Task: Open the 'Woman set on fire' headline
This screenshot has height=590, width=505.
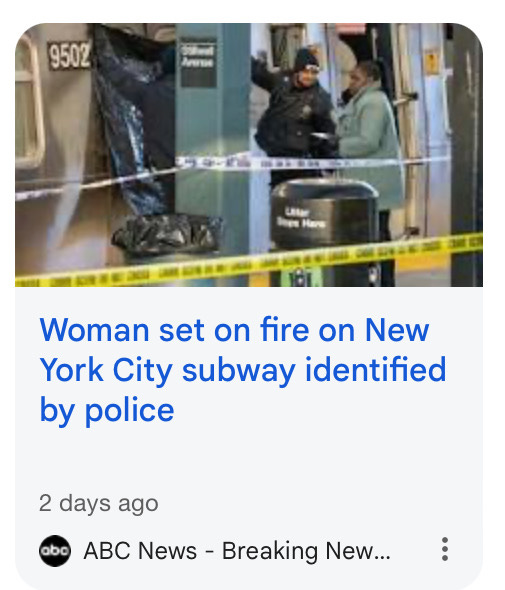Action: [x=243, y=371]
